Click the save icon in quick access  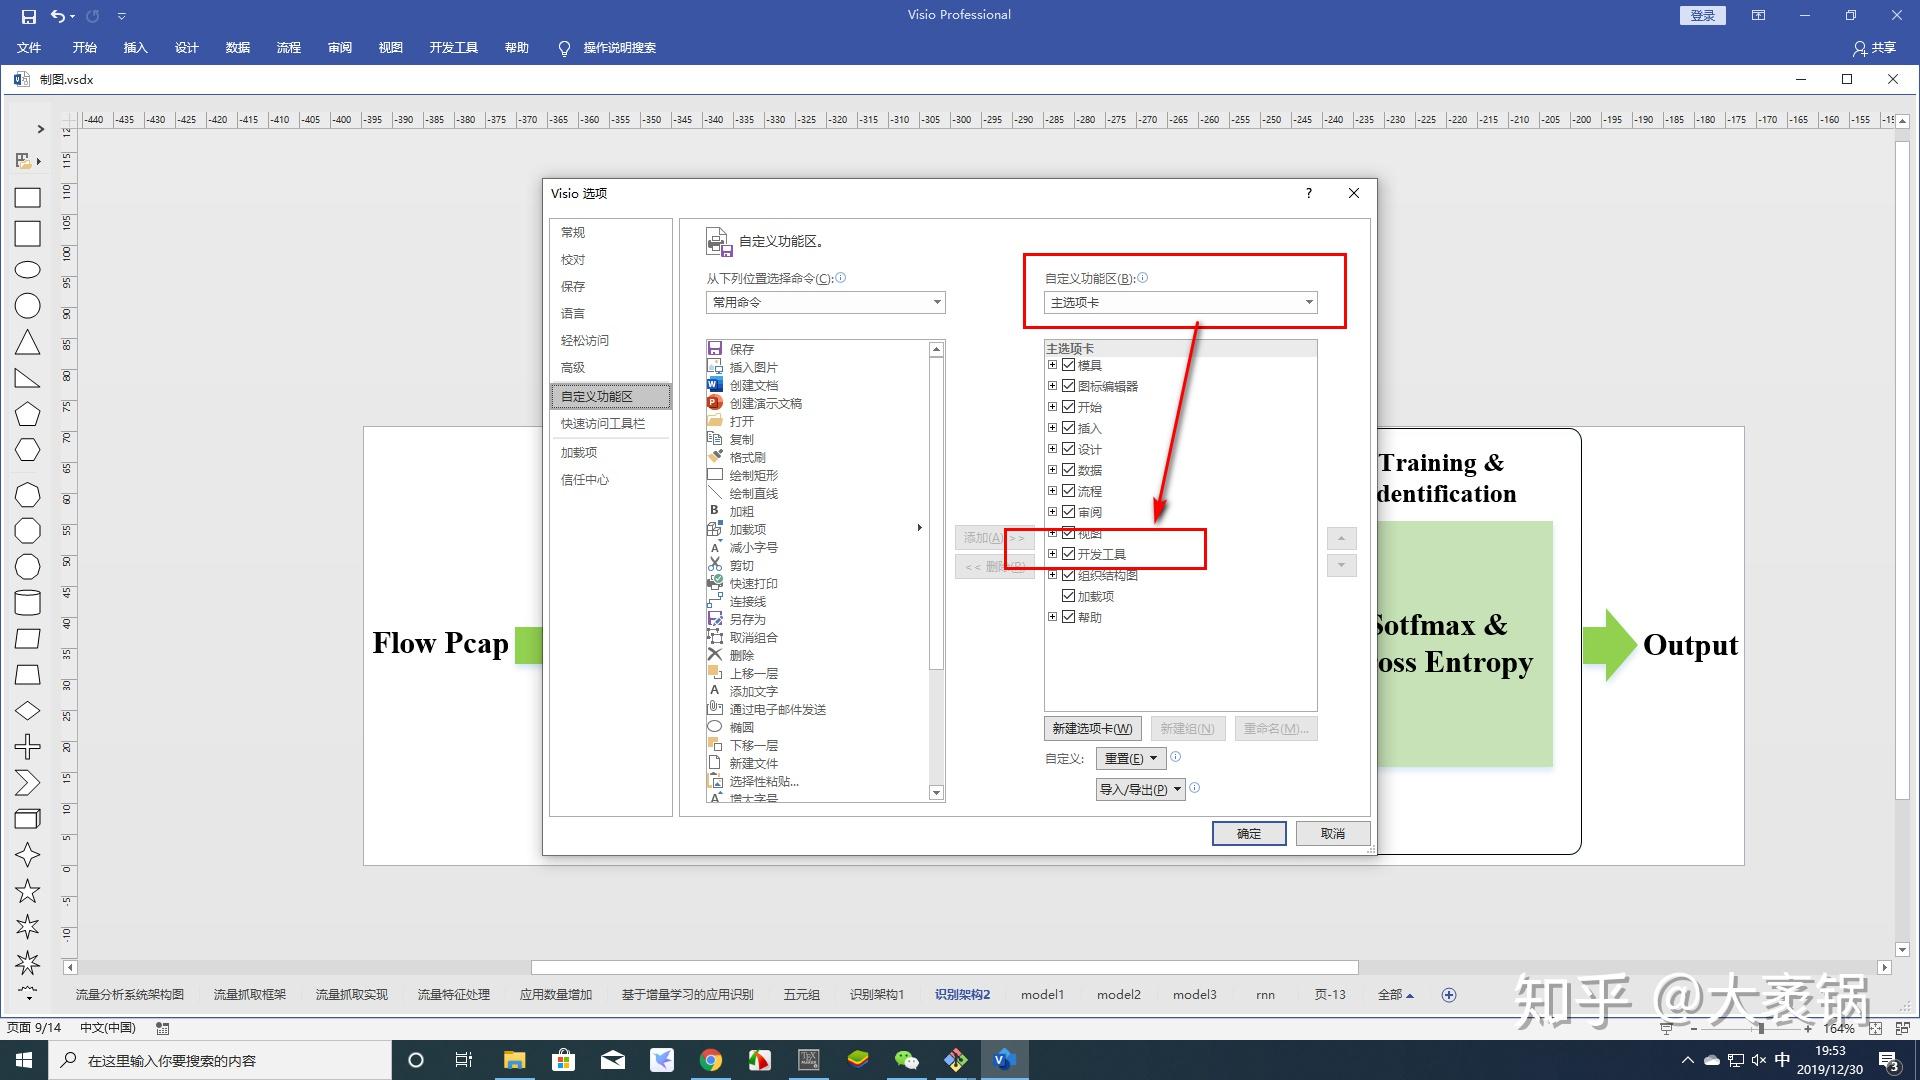click(28, 16)
